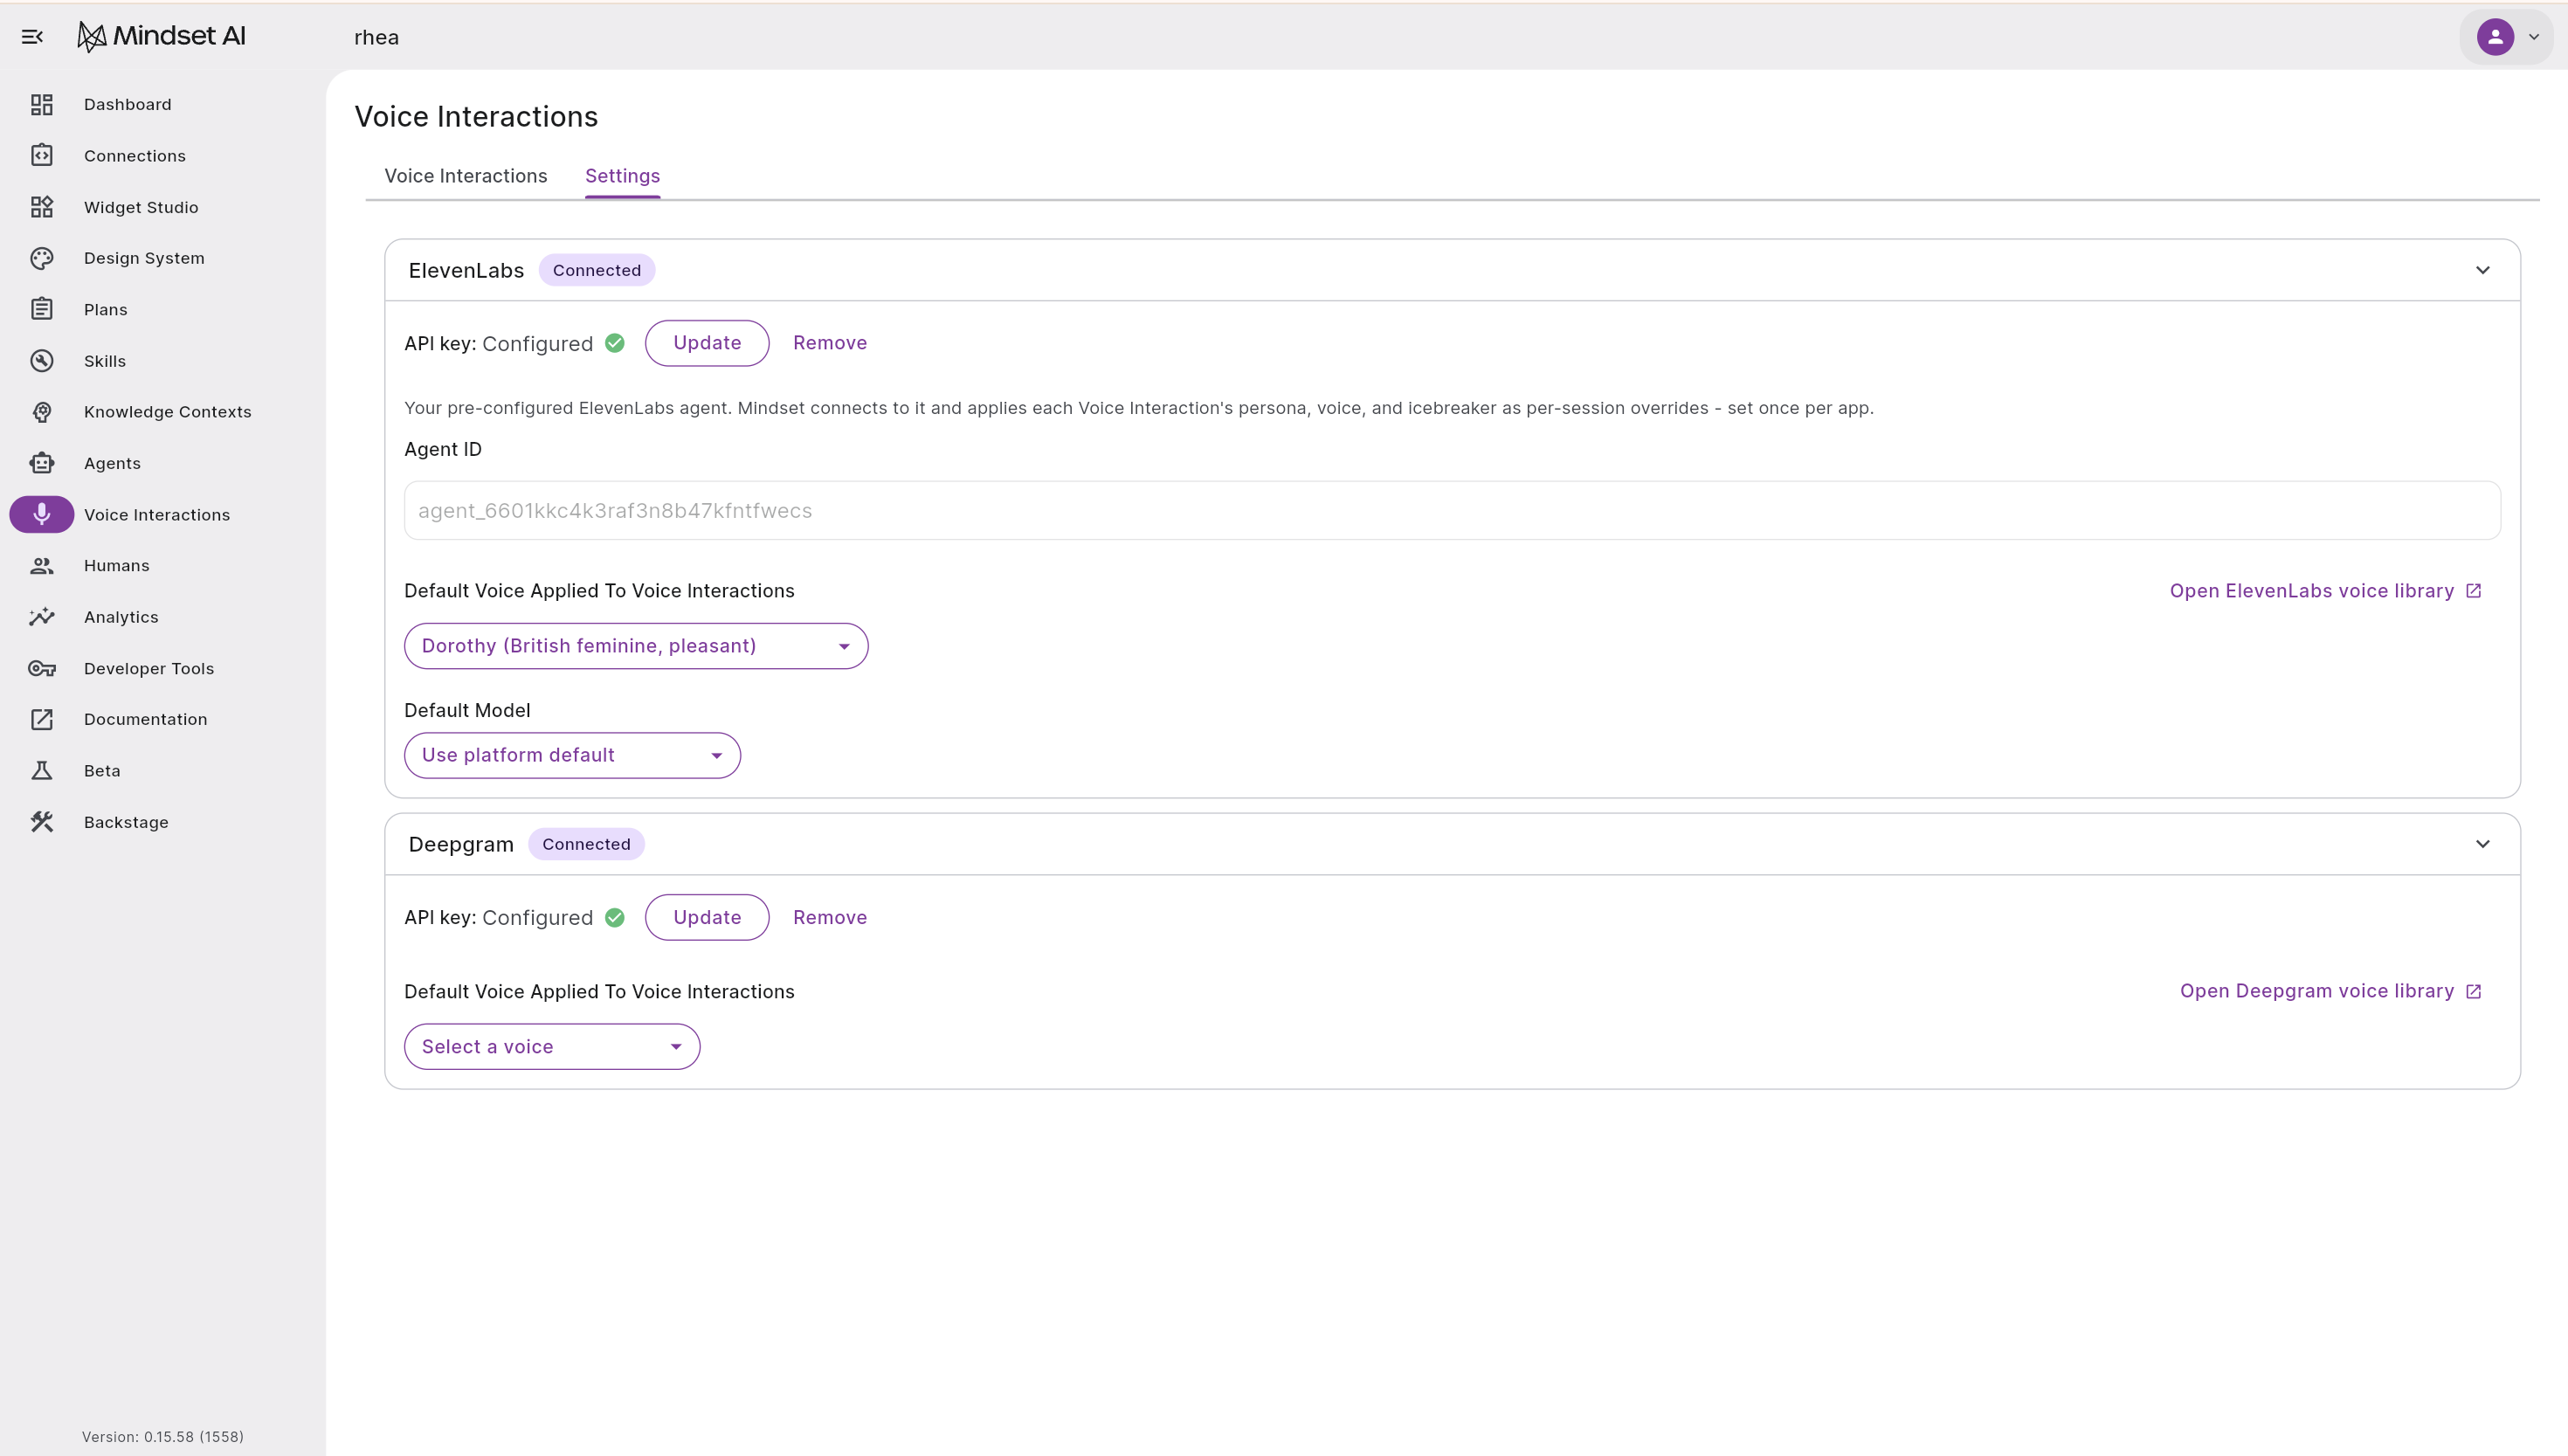
Task: Update the ElevenLabs API key
Action: pos(707,343)
